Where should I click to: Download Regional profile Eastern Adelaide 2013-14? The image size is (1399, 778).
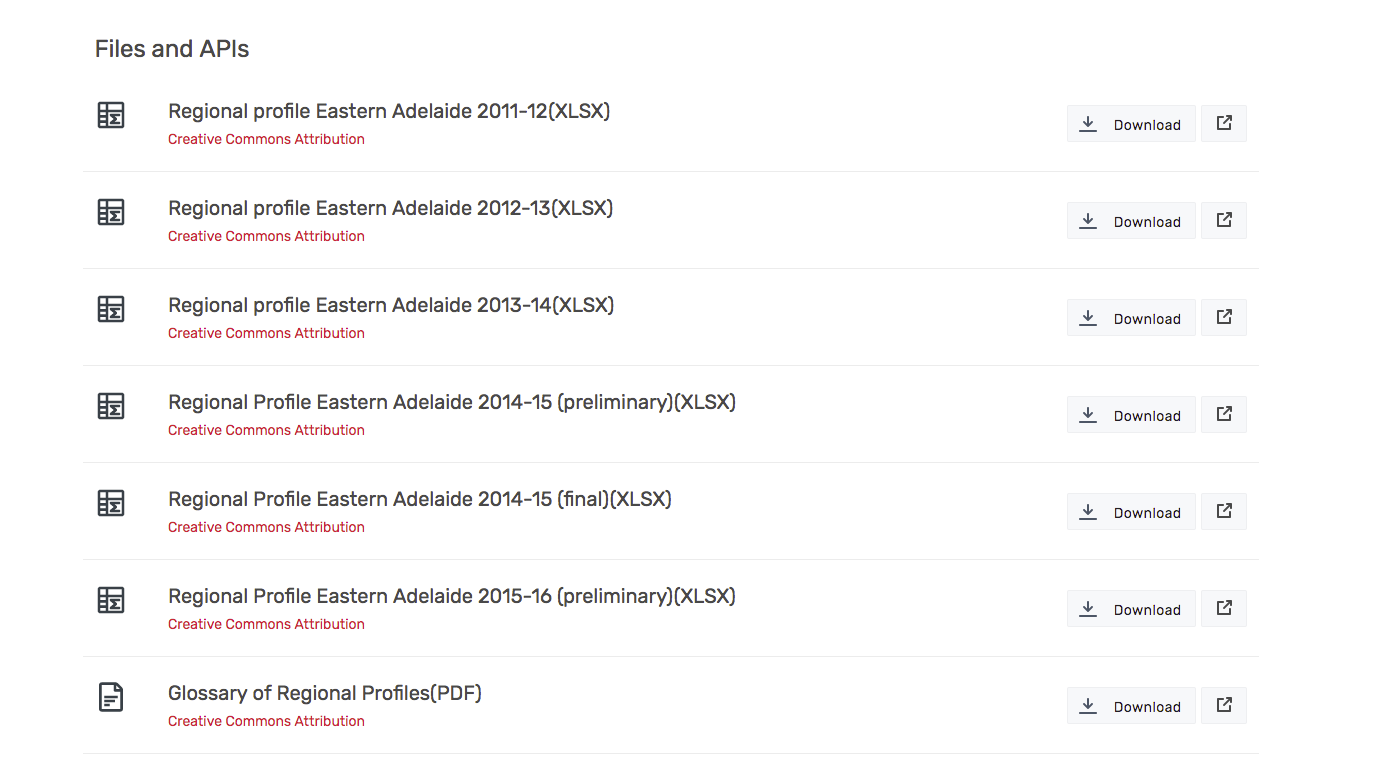[x=1131, y=318]
